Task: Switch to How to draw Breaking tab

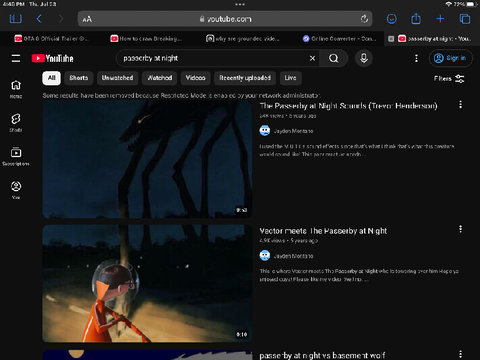Action: pyautogui.click(x=147, y=39)
